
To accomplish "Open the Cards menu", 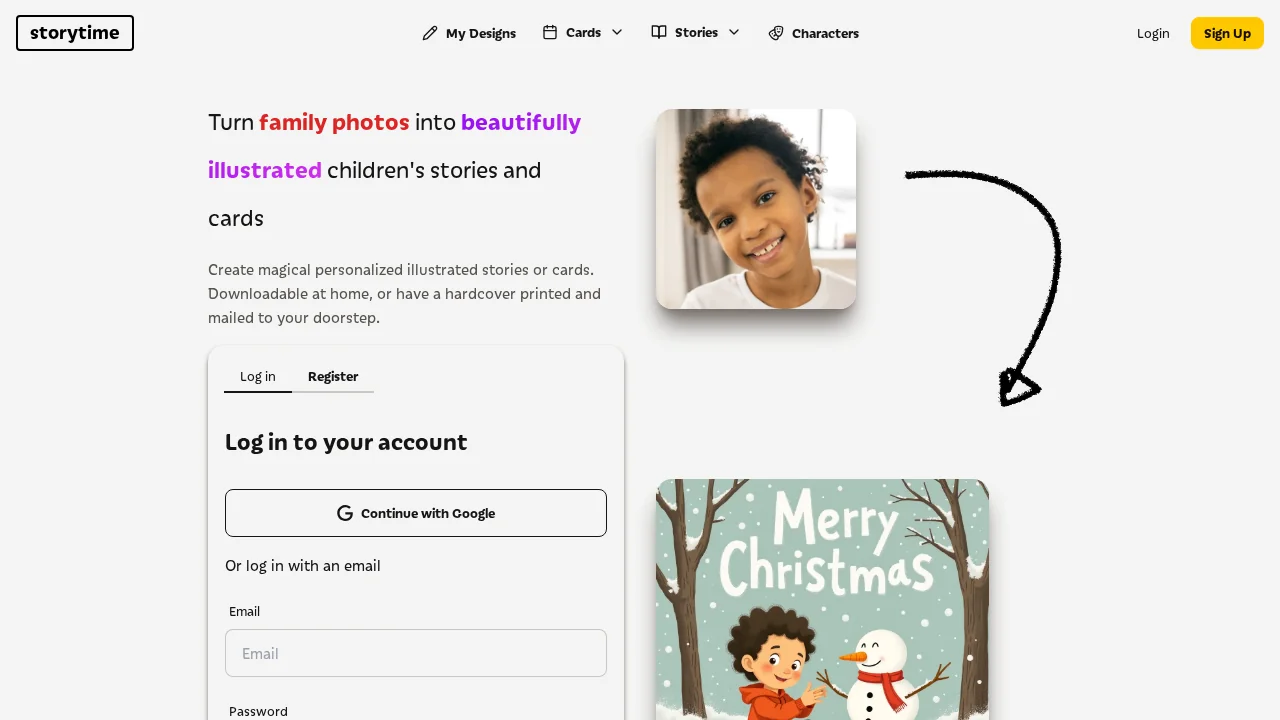I will coord(583,33).
